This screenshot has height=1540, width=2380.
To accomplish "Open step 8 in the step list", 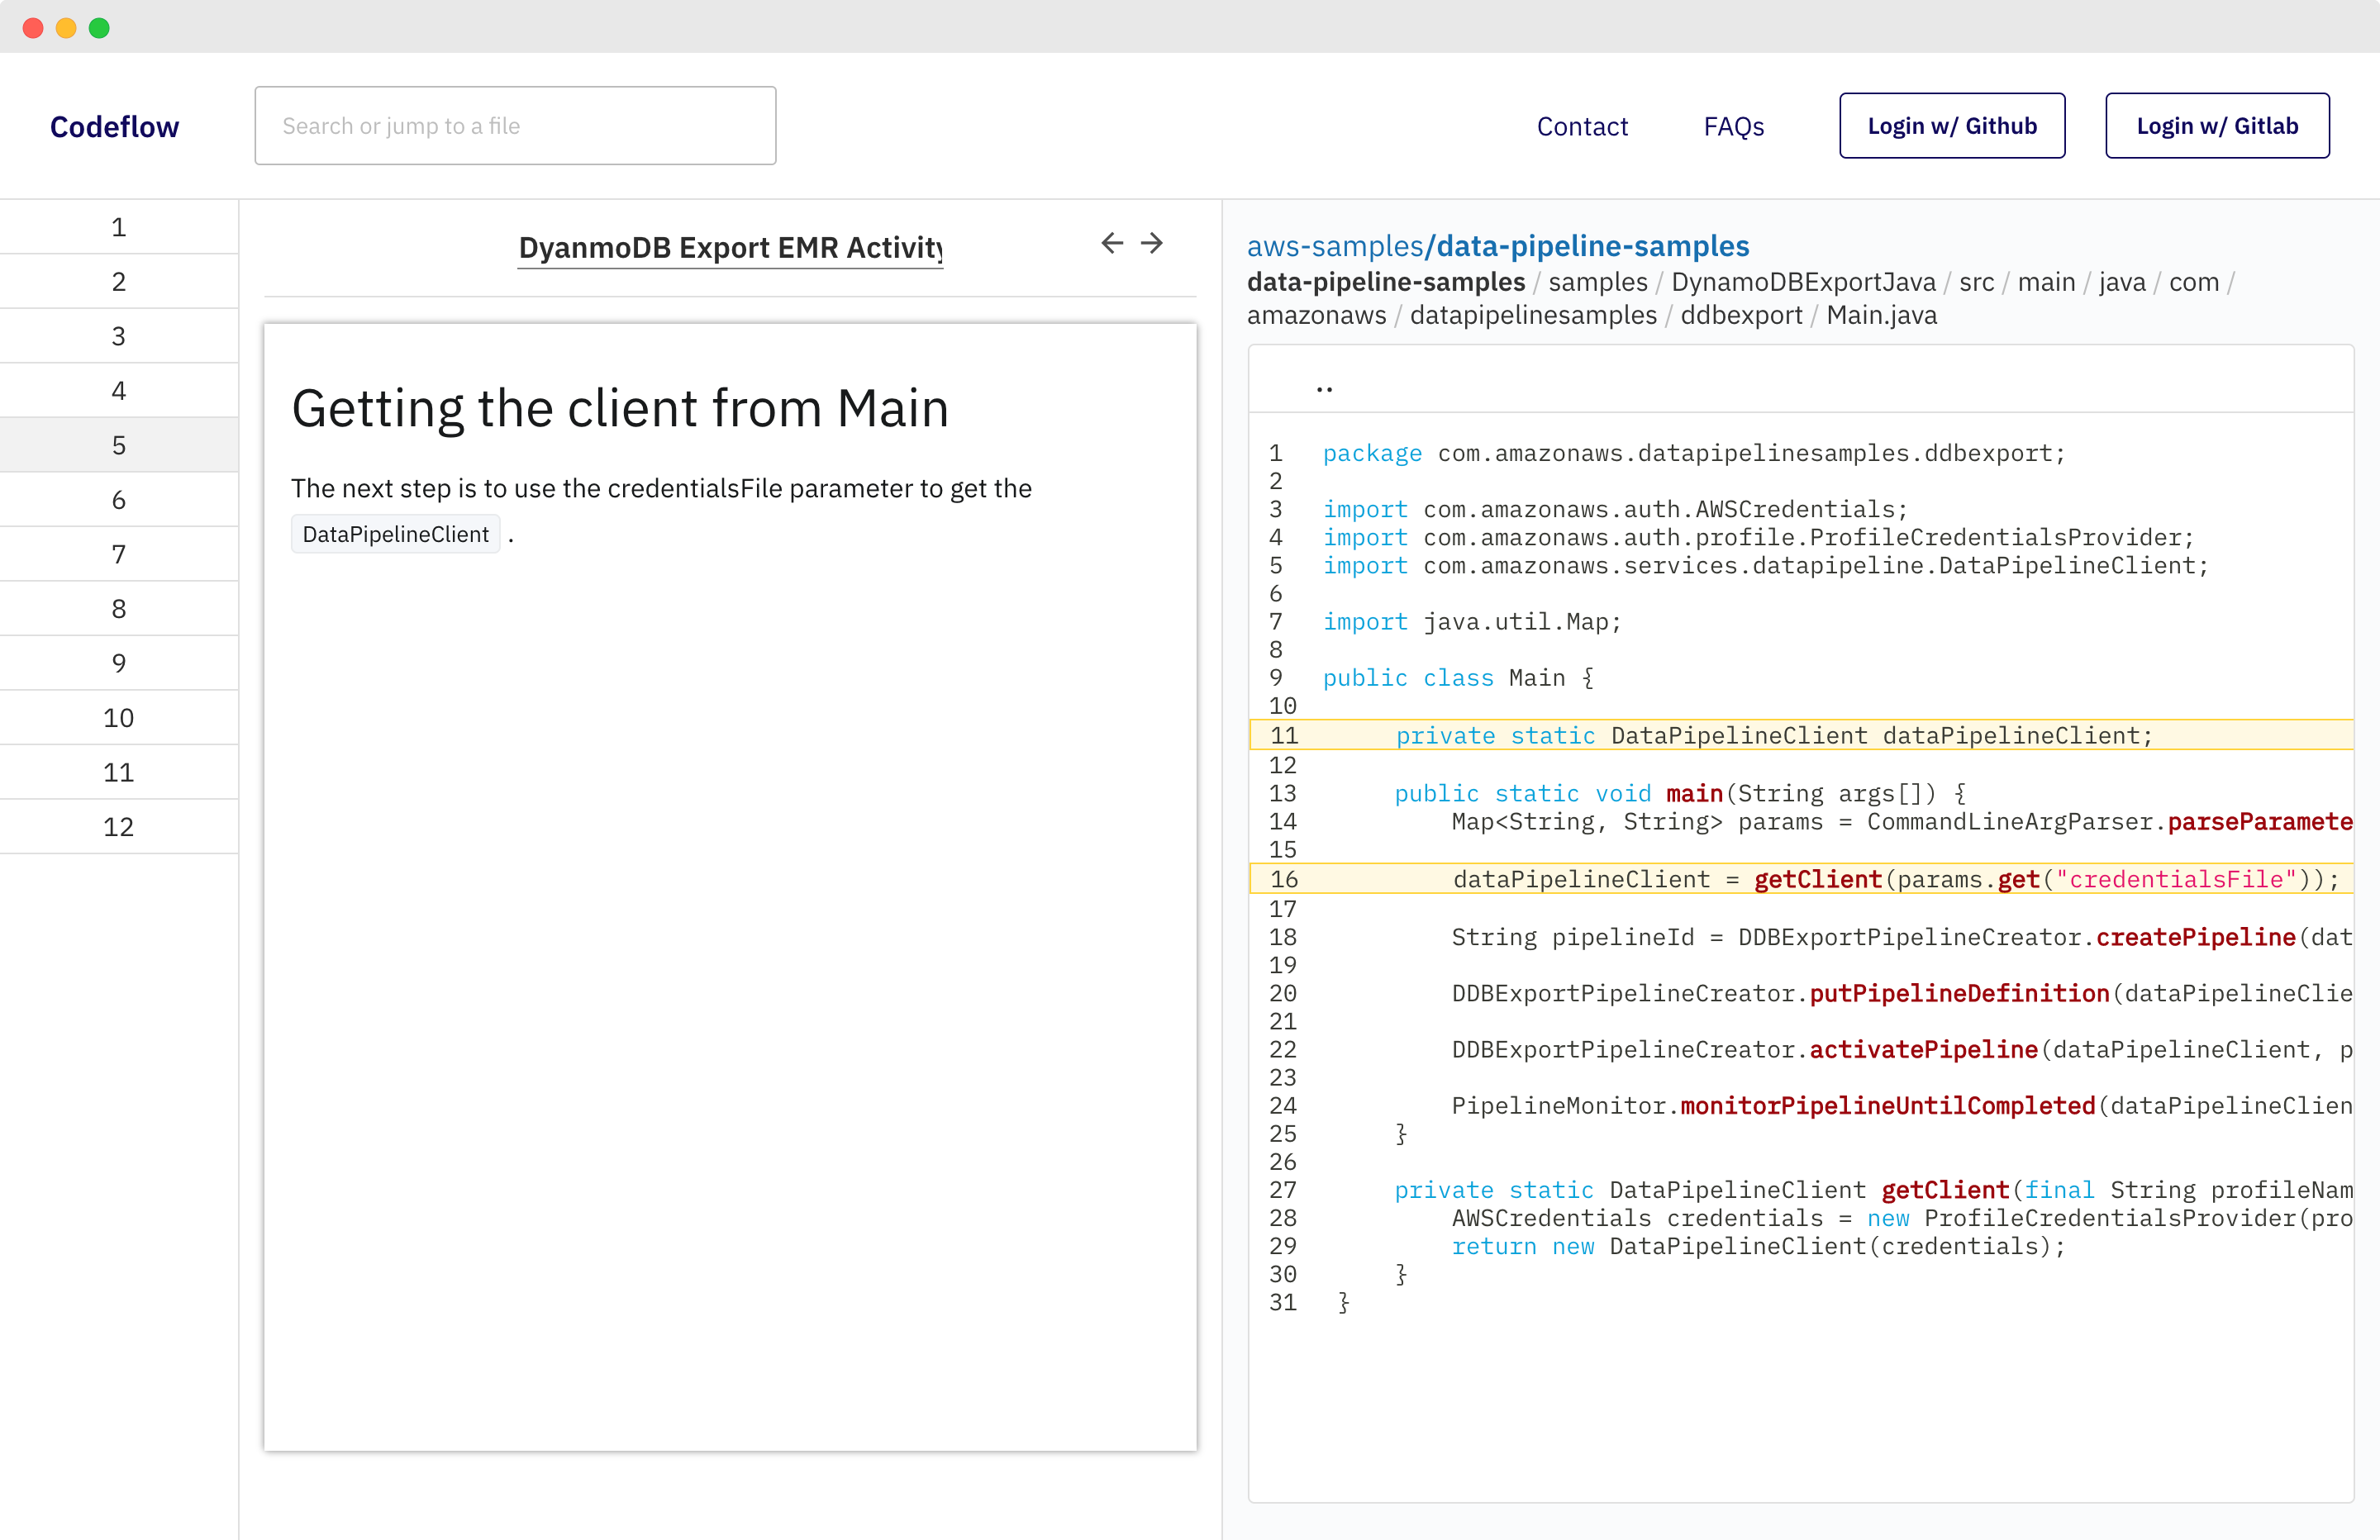I will (x=119, y=609).
